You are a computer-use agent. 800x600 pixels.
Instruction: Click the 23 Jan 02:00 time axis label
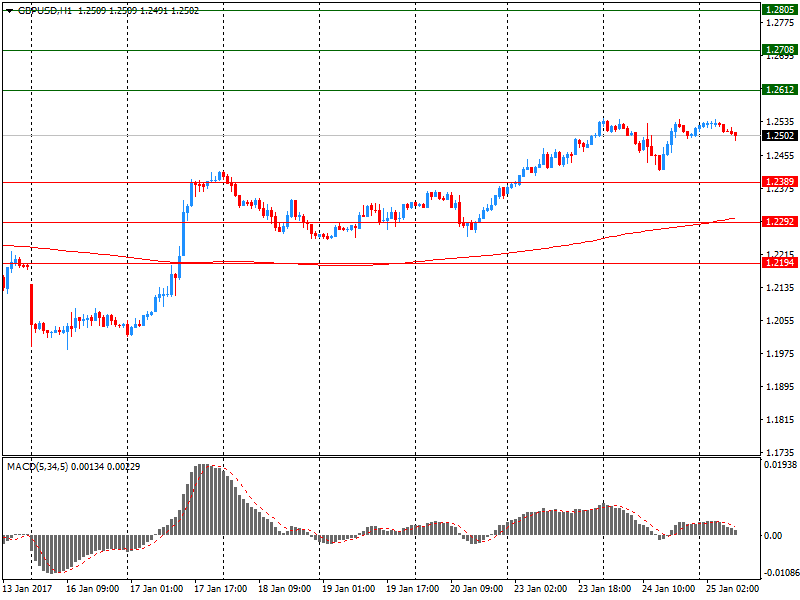(541, 589)
